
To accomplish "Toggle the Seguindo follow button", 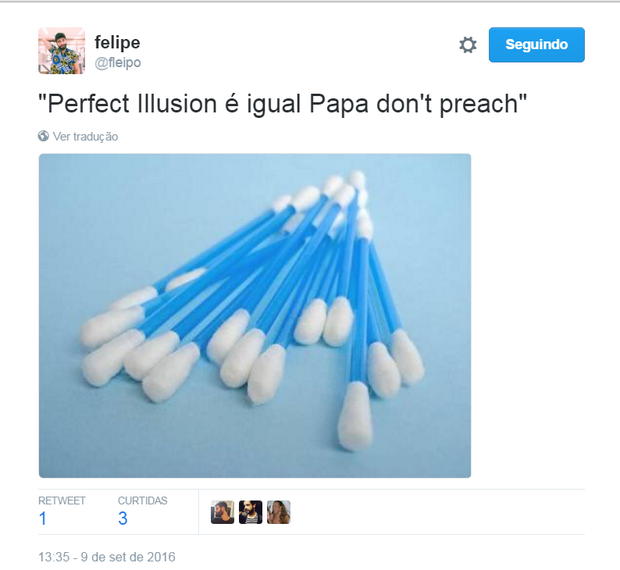I will coord(537,45).
